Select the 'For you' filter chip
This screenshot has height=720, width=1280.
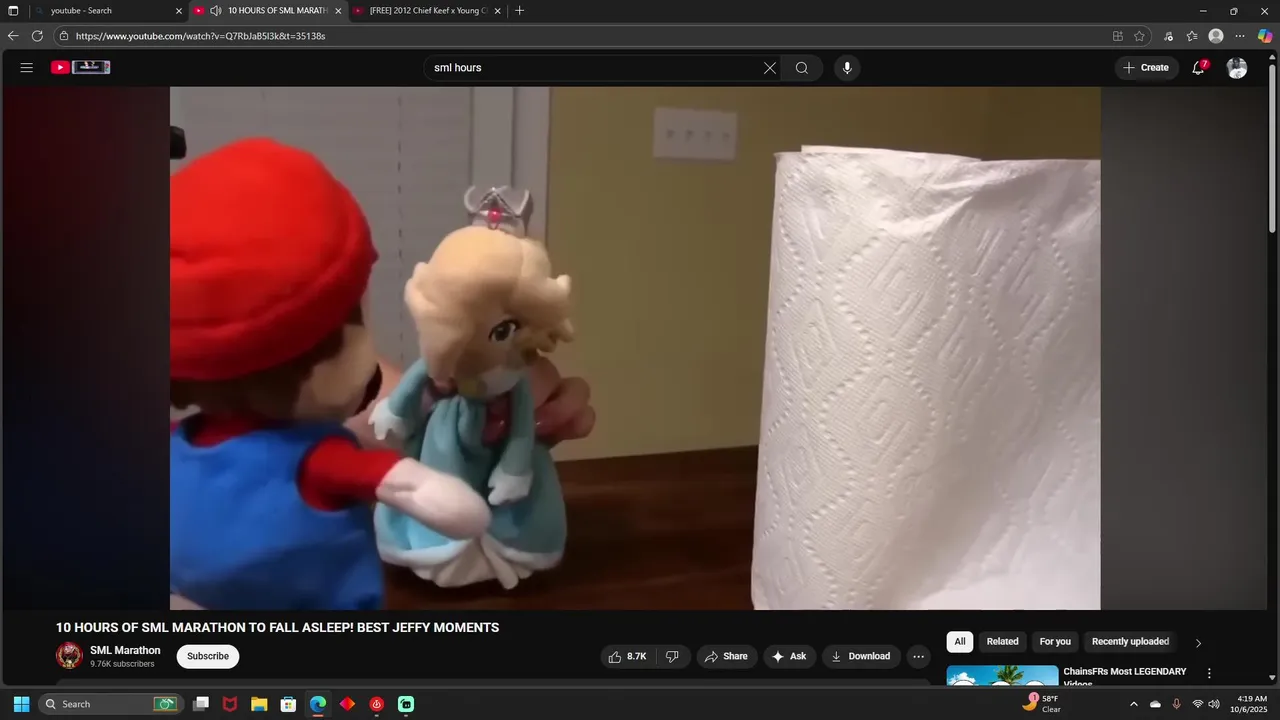coord(1055,642)
